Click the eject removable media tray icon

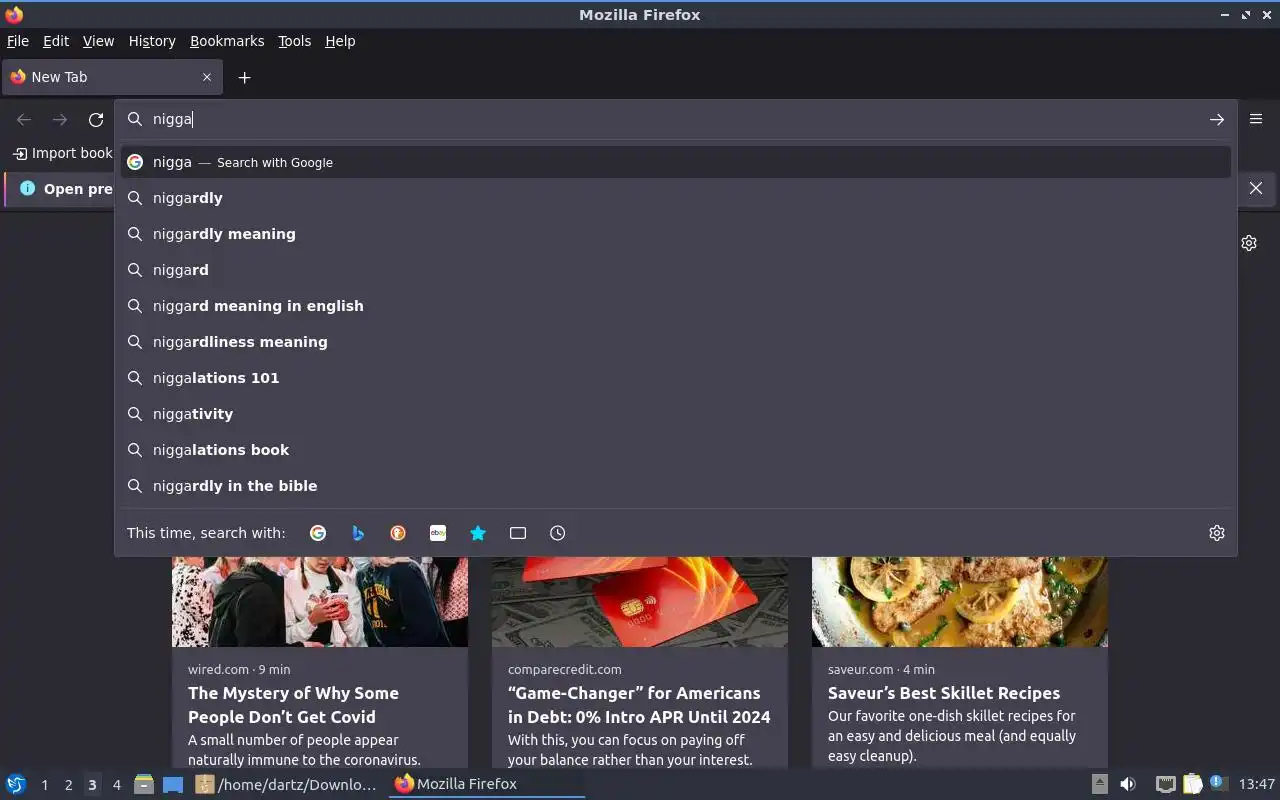coord(1099,784)
